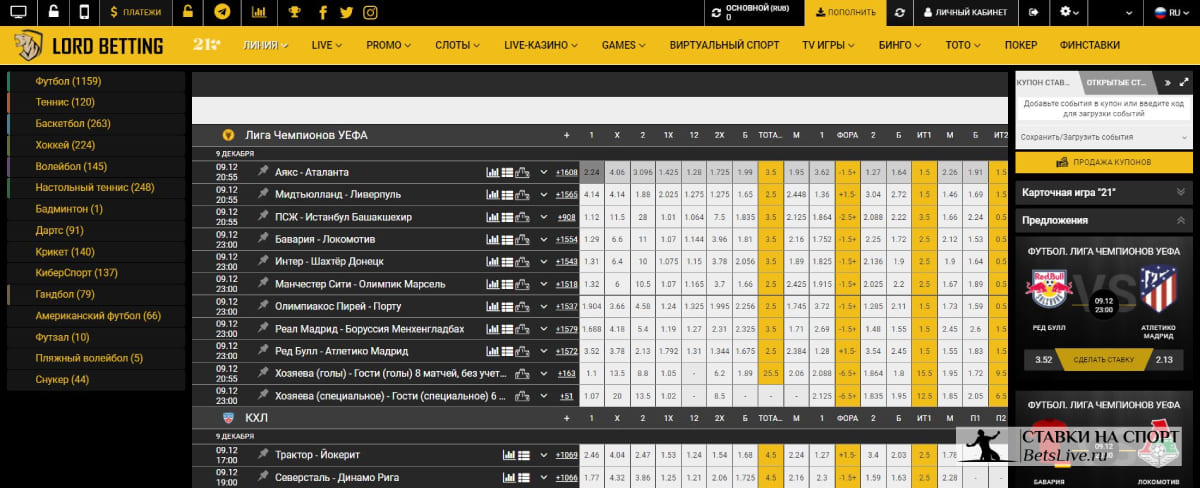Screen dimensions: 1200x488
Task: Open statistics chart for Реал Мадрид - Боруссия Менхенгладбах
Action: click(492, 328)
